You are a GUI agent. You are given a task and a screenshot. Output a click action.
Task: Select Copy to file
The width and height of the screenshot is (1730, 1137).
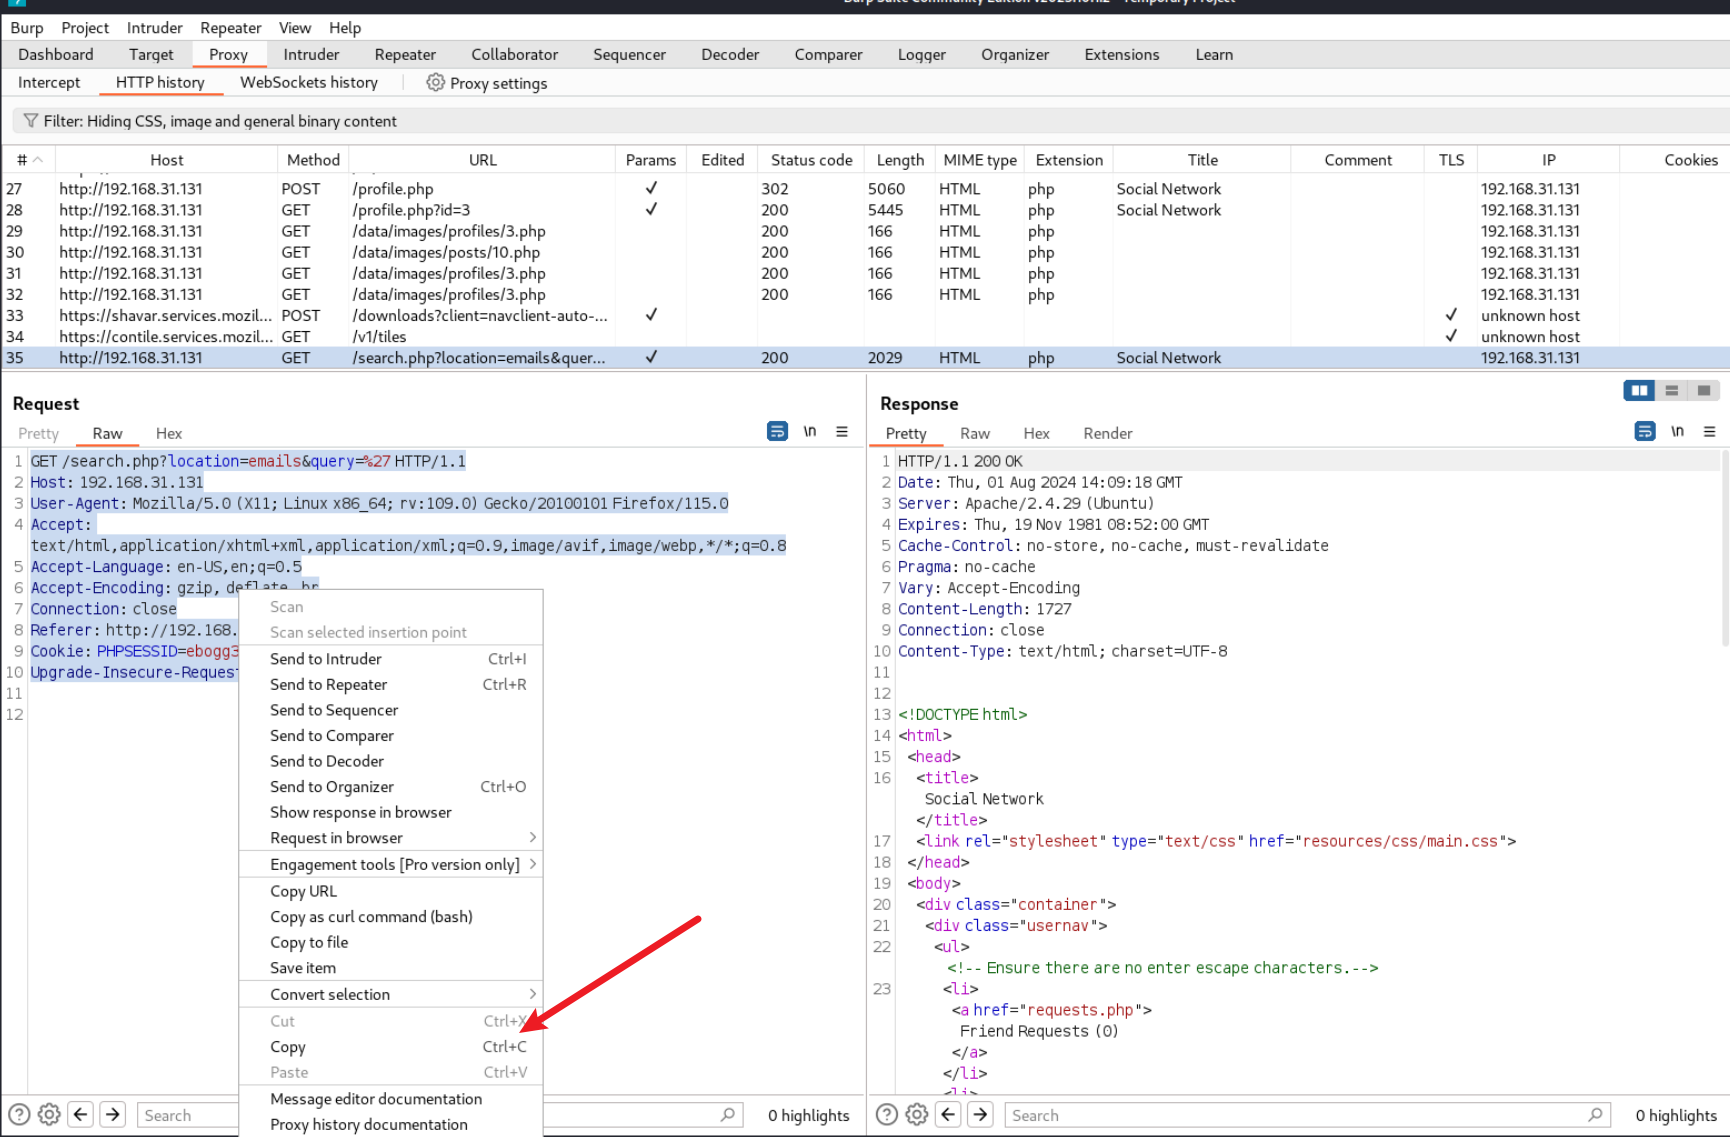coord(391,942)
